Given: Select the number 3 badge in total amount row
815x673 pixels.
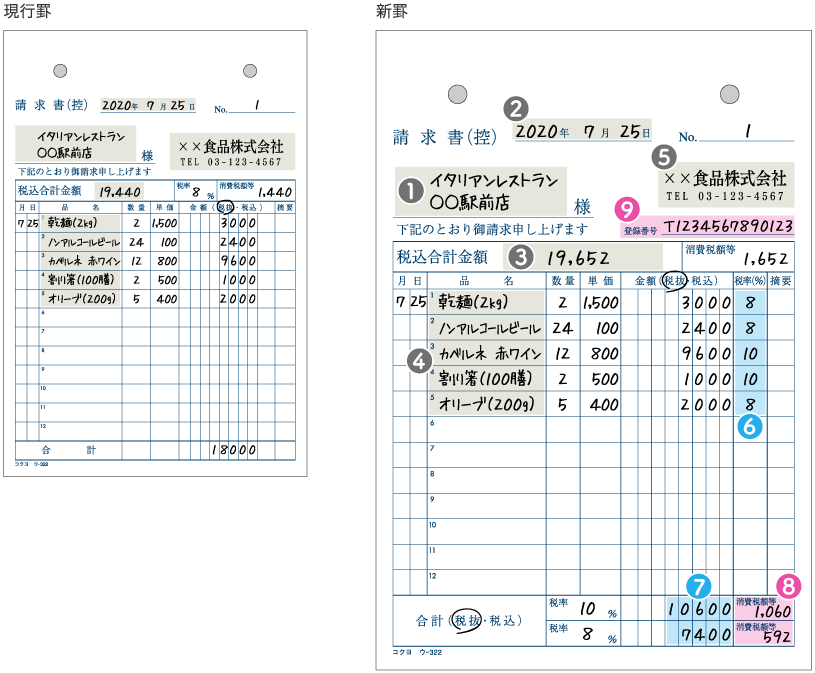Looking at the screenshot, I should (x=520, y=255).
